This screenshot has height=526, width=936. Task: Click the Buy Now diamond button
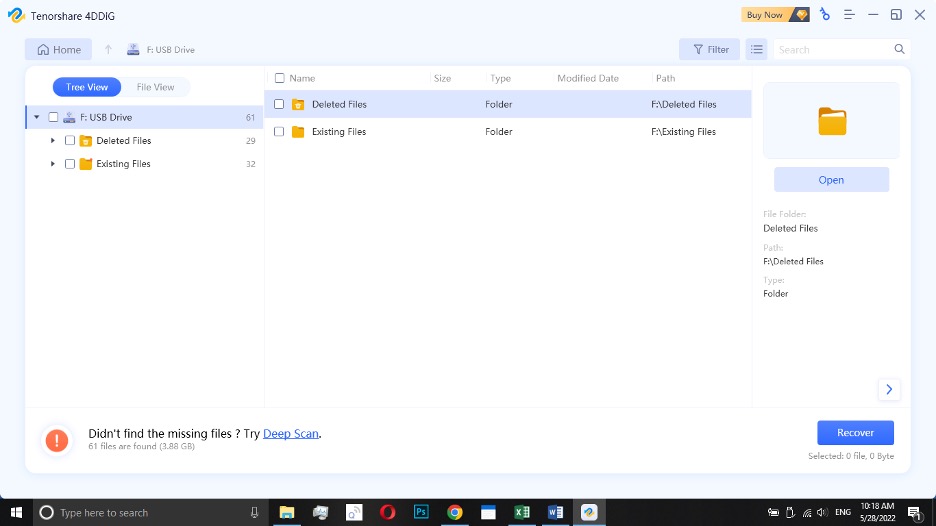tap(775, 15)
